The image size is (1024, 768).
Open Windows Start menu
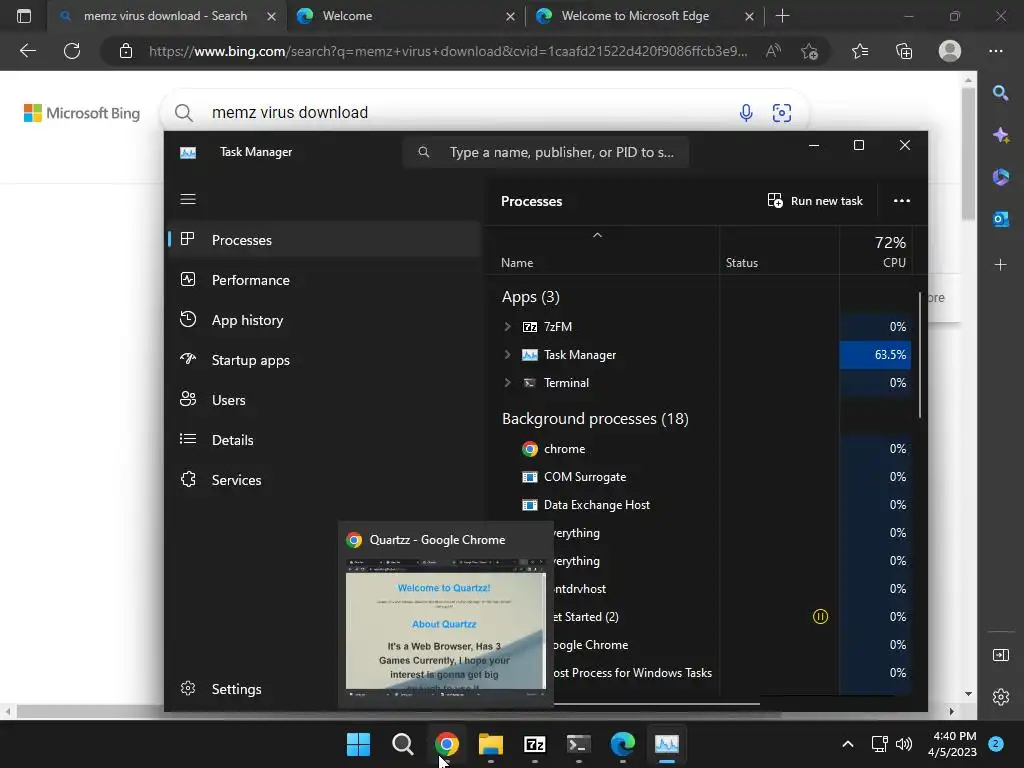click(x=358, y=744)
